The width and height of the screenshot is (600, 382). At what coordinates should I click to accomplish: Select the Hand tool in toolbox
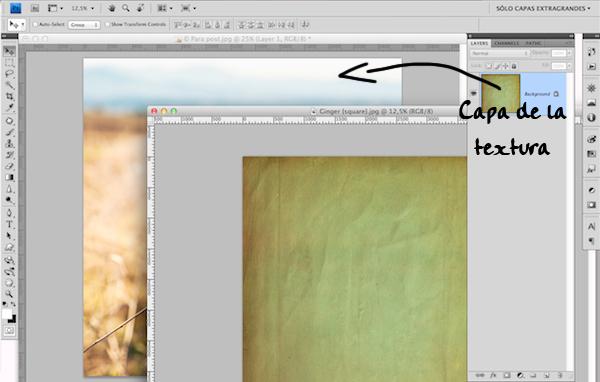pos(9,283)
